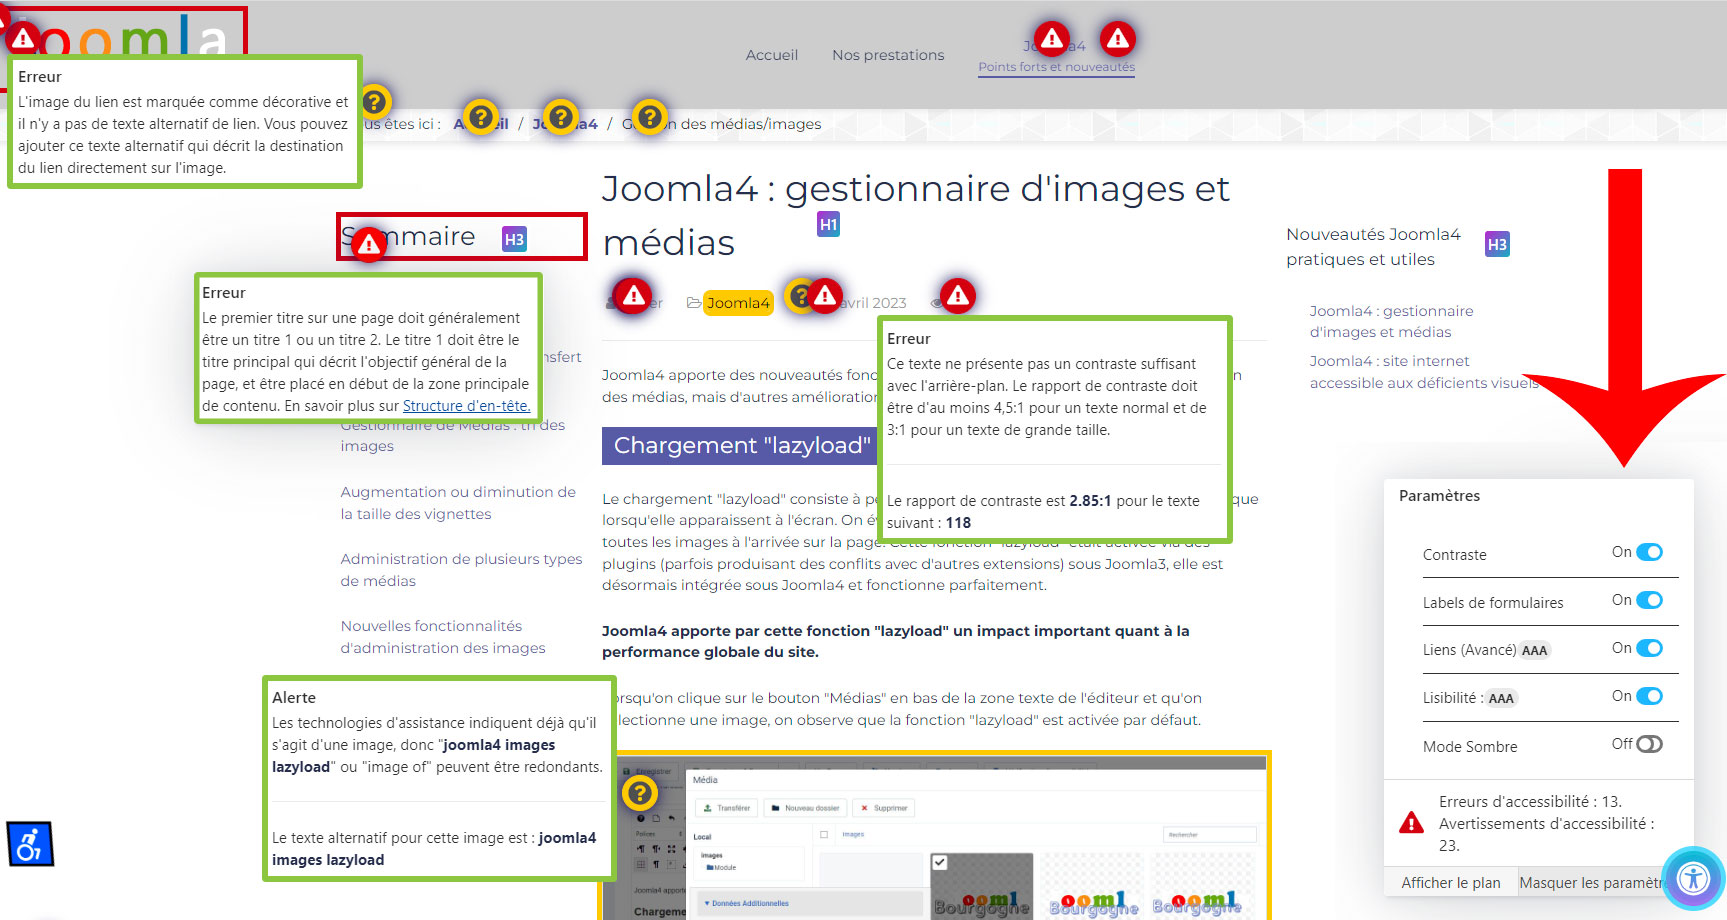Click the AAA badge next to Liens (Avancé)
Screen dimensions: 1727x920
point(1534,651)
